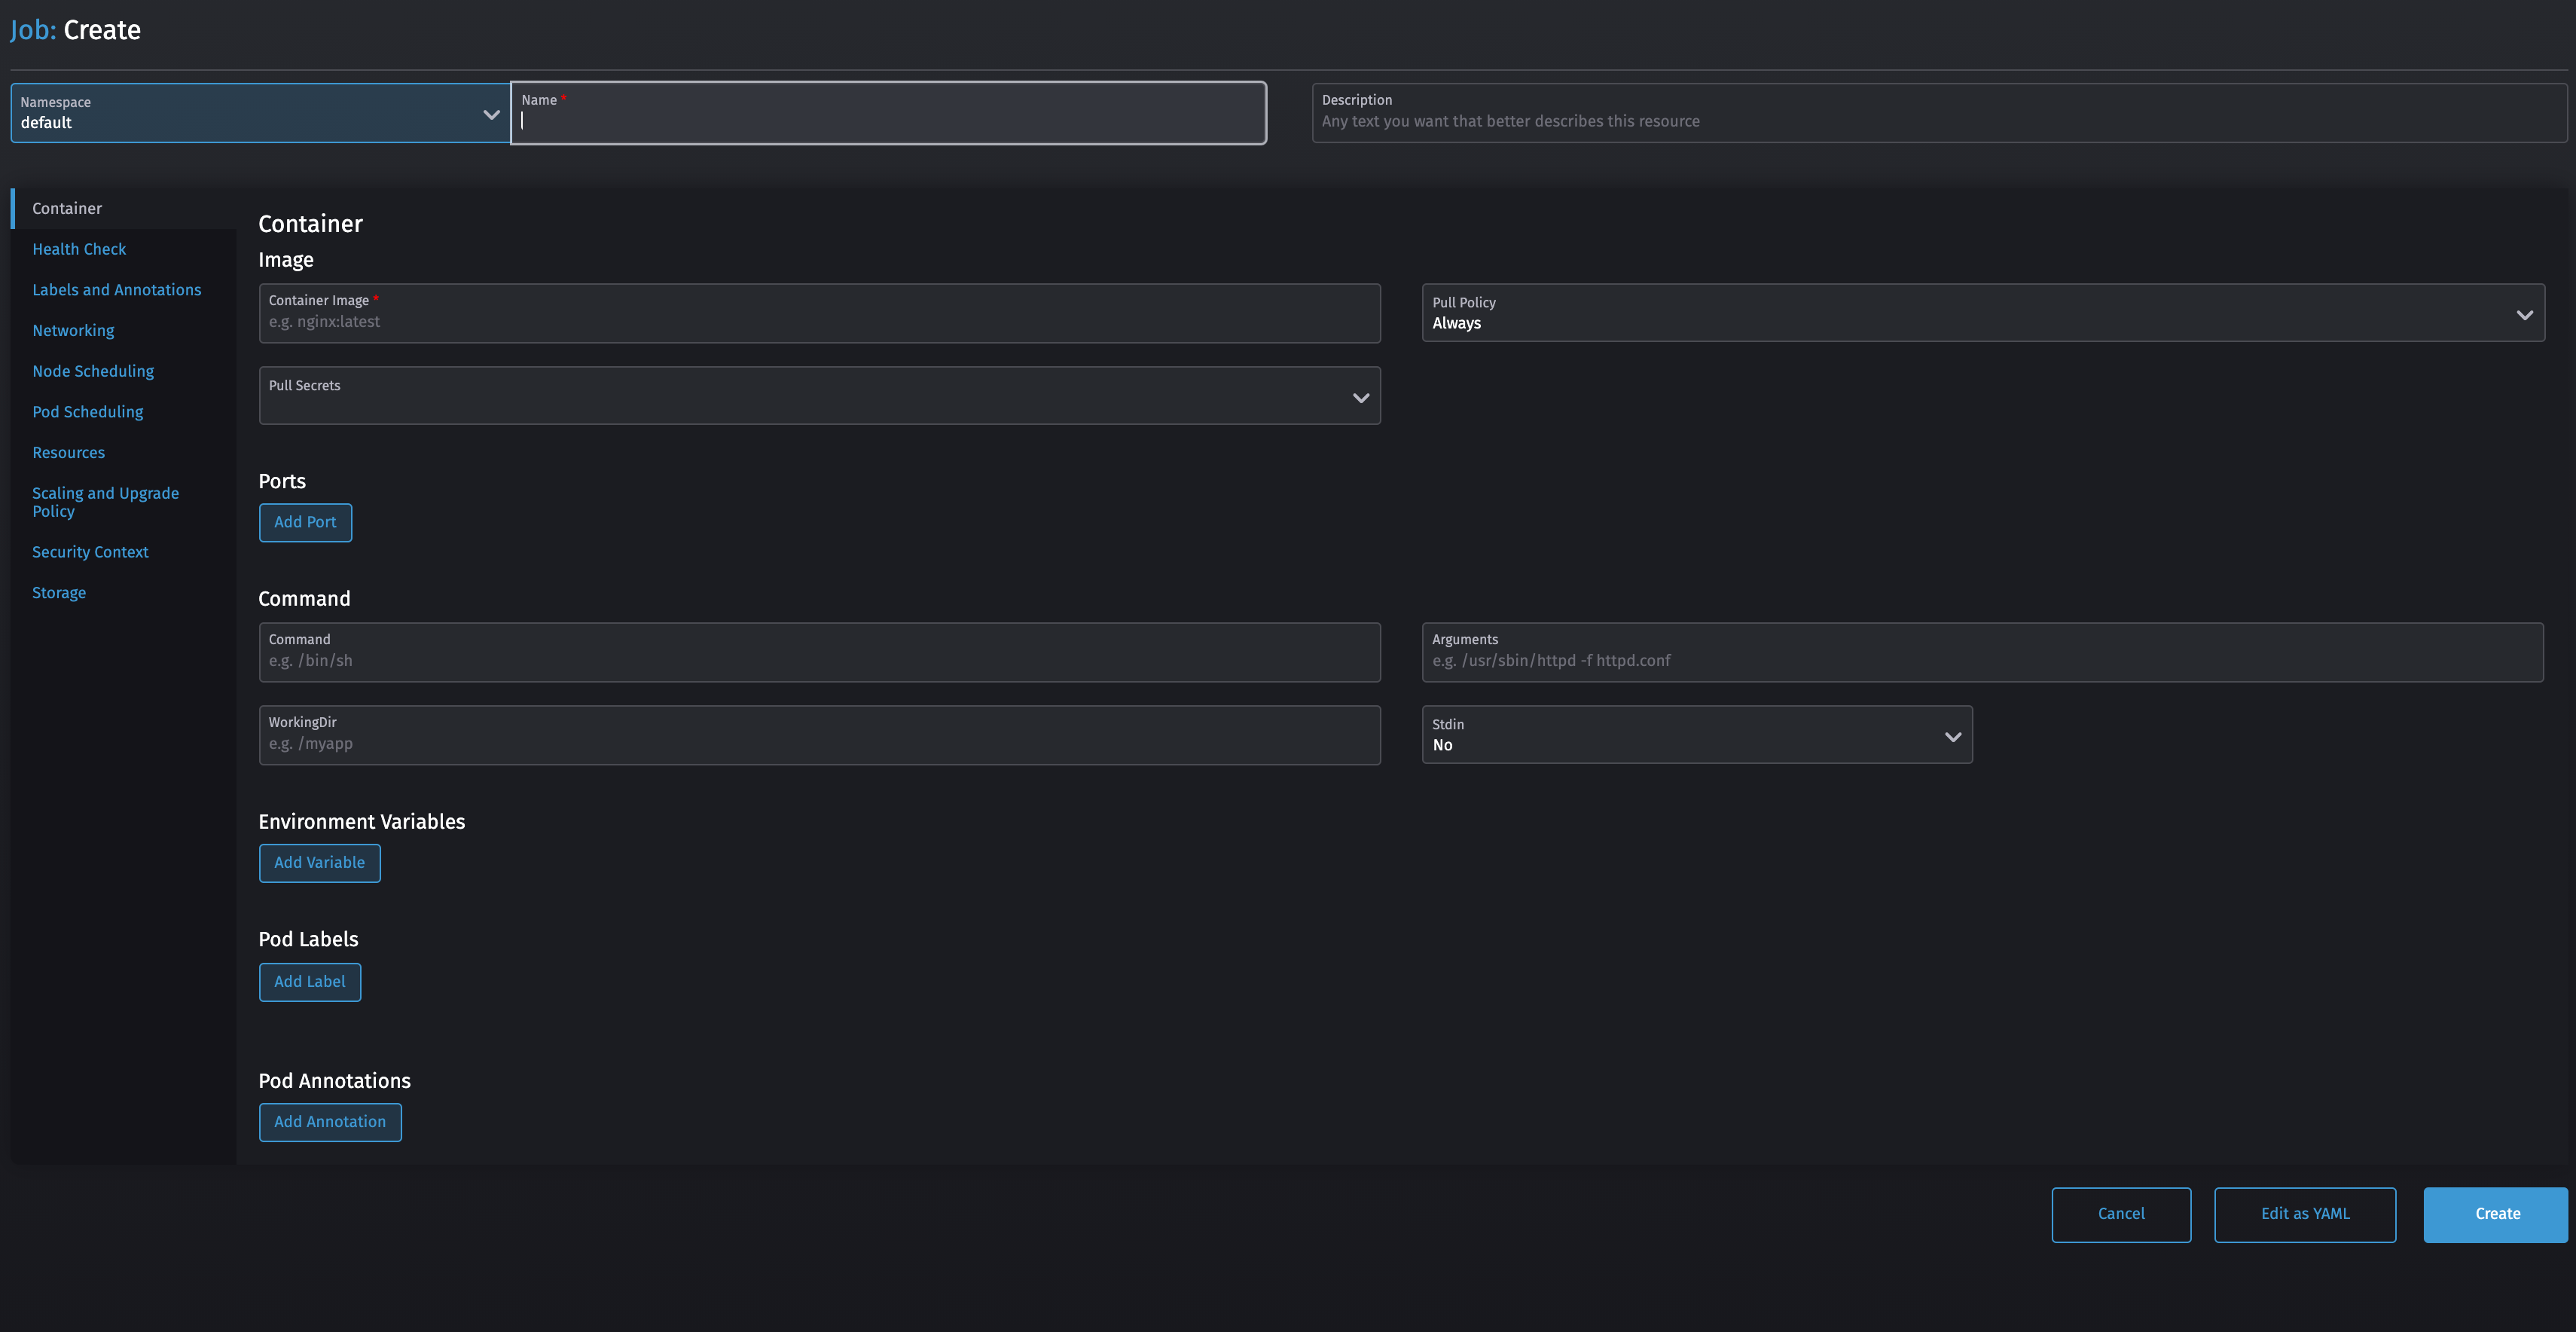
Task: Open the Networking section
Action: pyautogui.click(x=72, y=330)
